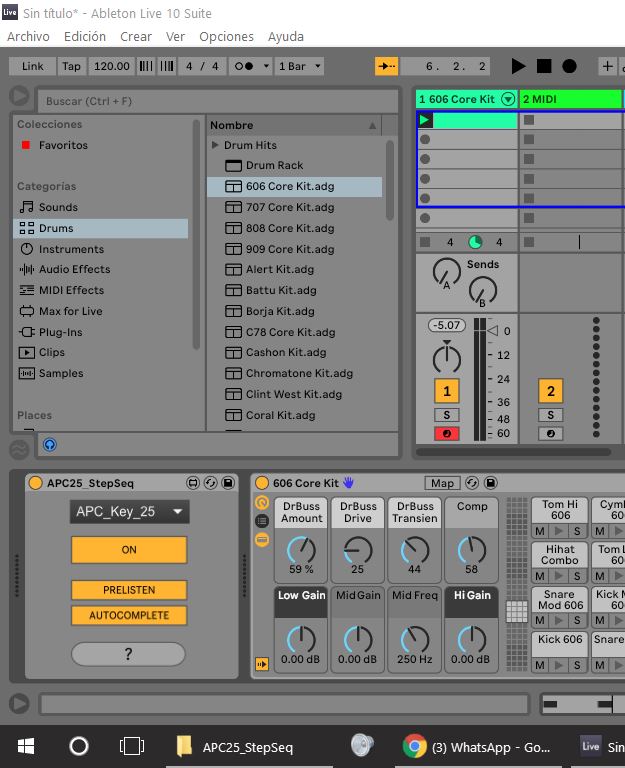625x768 pixels.
Task: Open the Crear menu
Action: tap(136, 37)
